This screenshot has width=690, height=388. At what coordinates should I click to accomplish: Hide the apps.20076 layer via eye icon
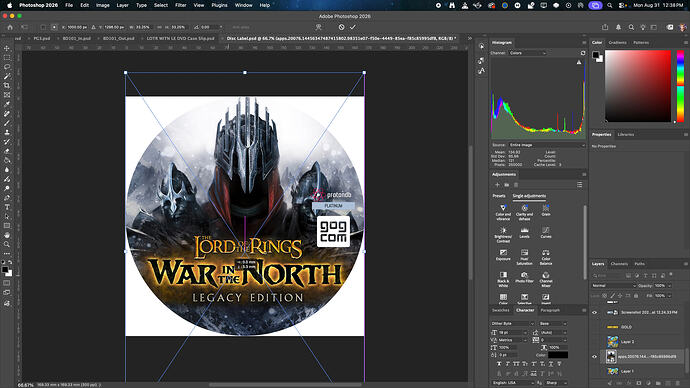pyautogui.click(x=595, y=357)
